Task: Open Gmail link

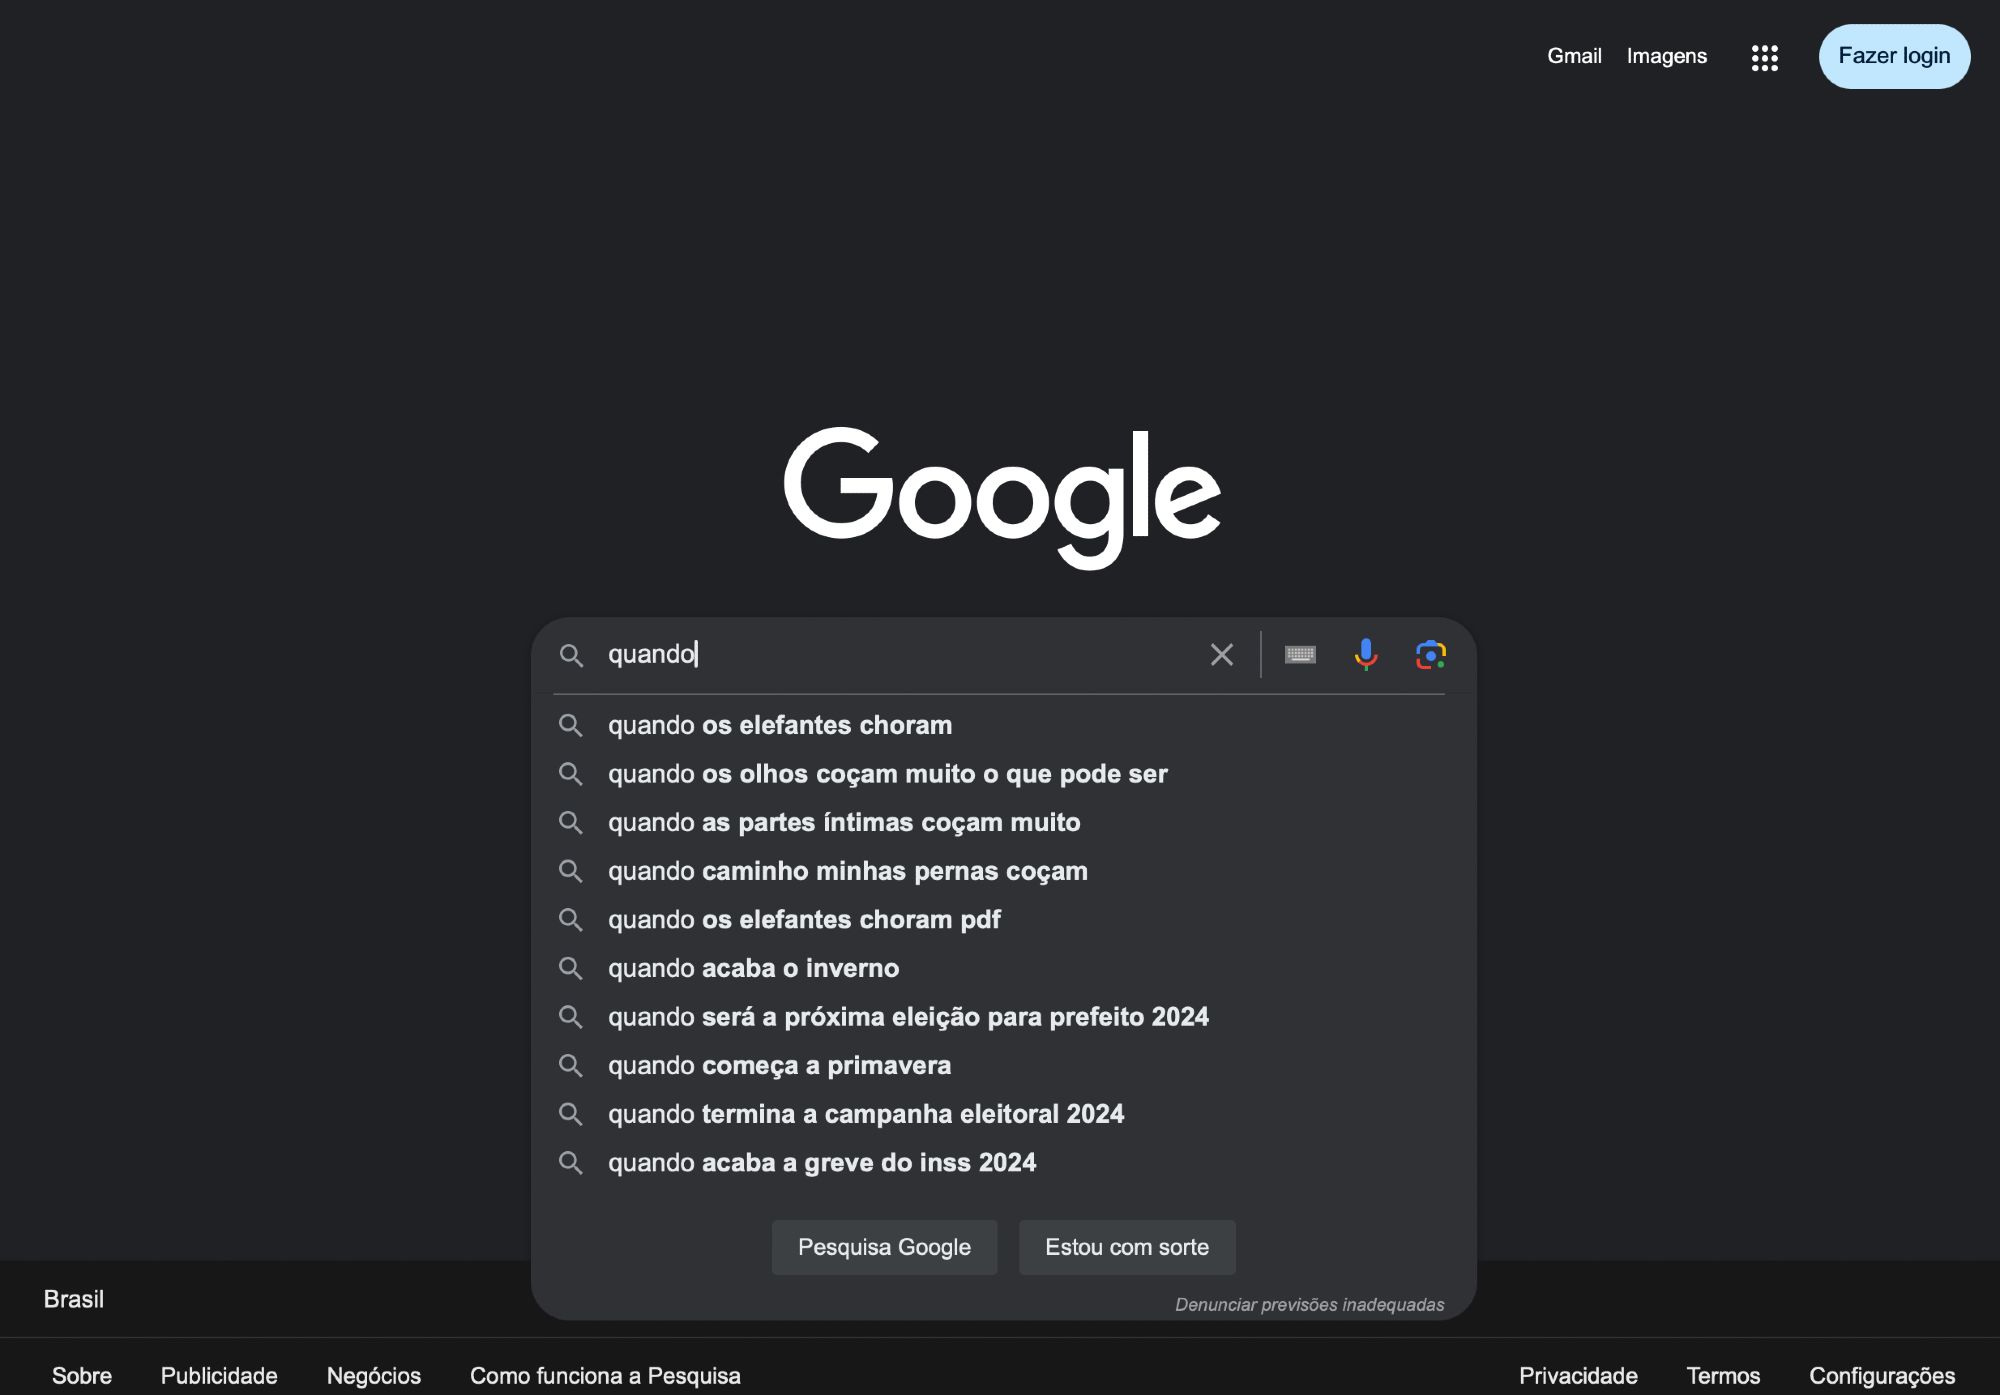Action: click(x=1574, y=56)
